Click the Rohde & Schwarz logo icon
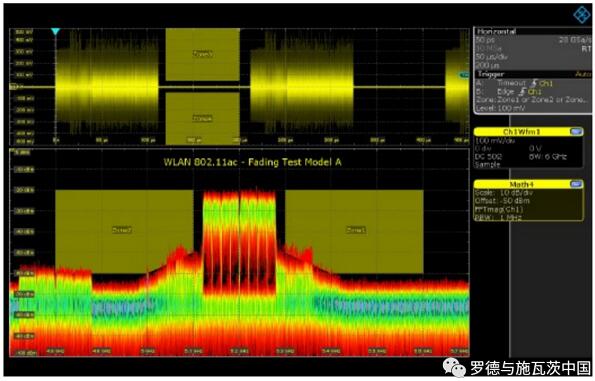The height and width of the screenshot is (381, 595). pyautogui.click(x=582, y=15)
